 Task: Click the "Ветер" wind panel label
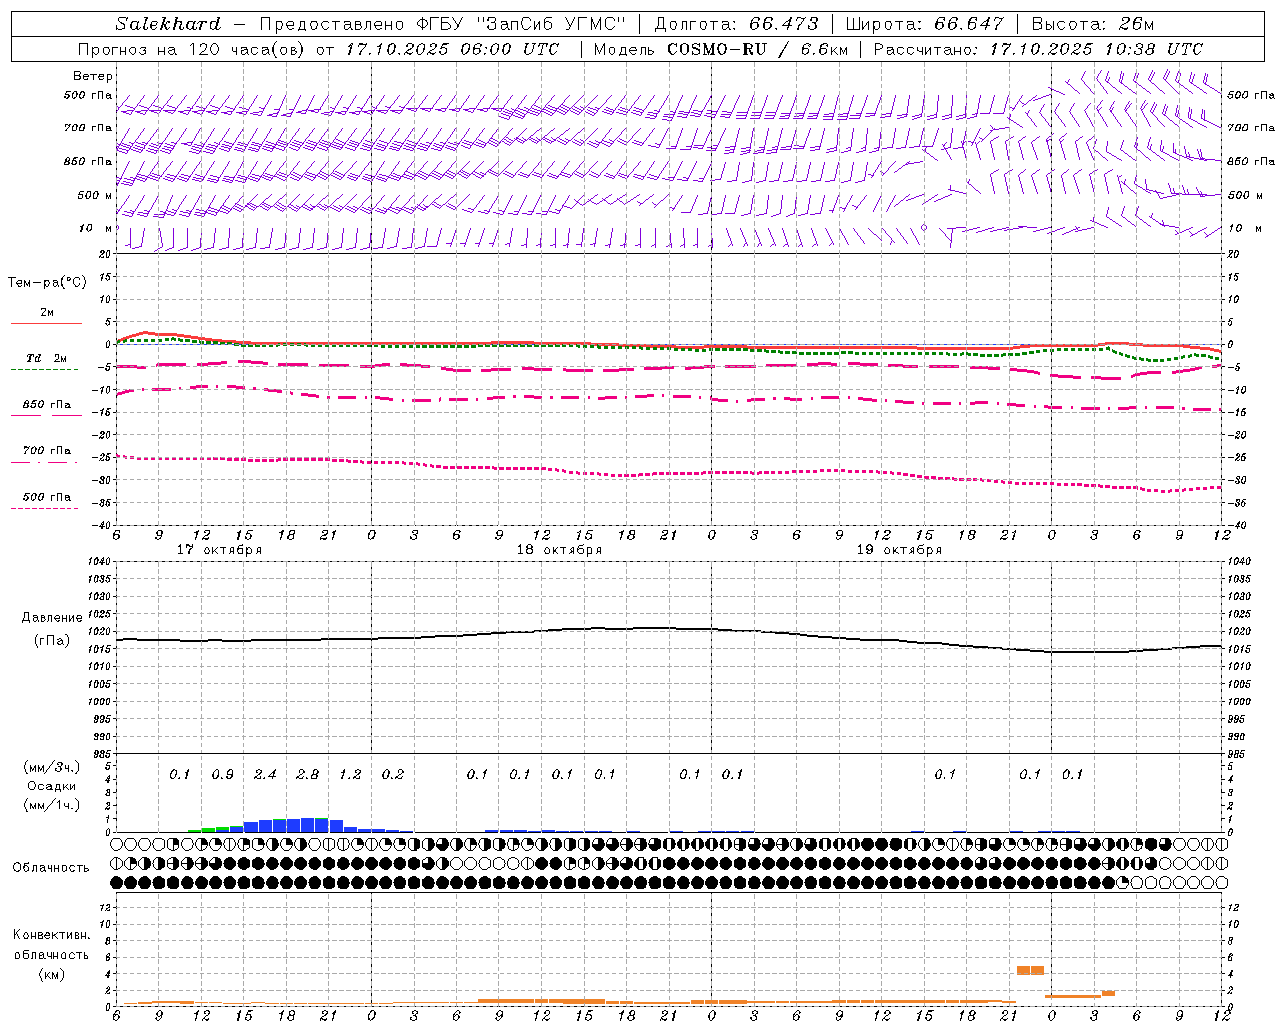pos(93,76)
